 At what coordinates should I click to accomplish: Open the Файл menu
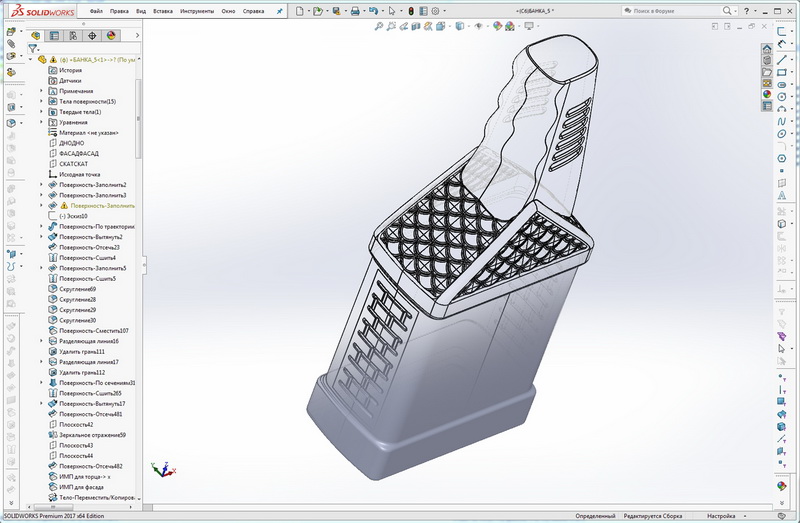[95, 11]
